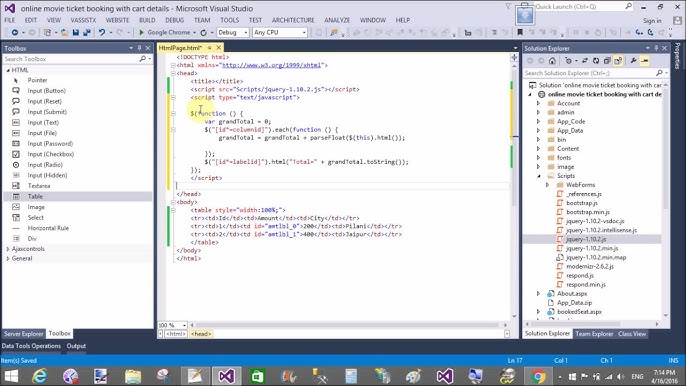Image resolution: width=686 pixels, height=386 pixels.
Task: Toggle pin on HtmlPage.html tab
Action: click(x=210, y=48)
